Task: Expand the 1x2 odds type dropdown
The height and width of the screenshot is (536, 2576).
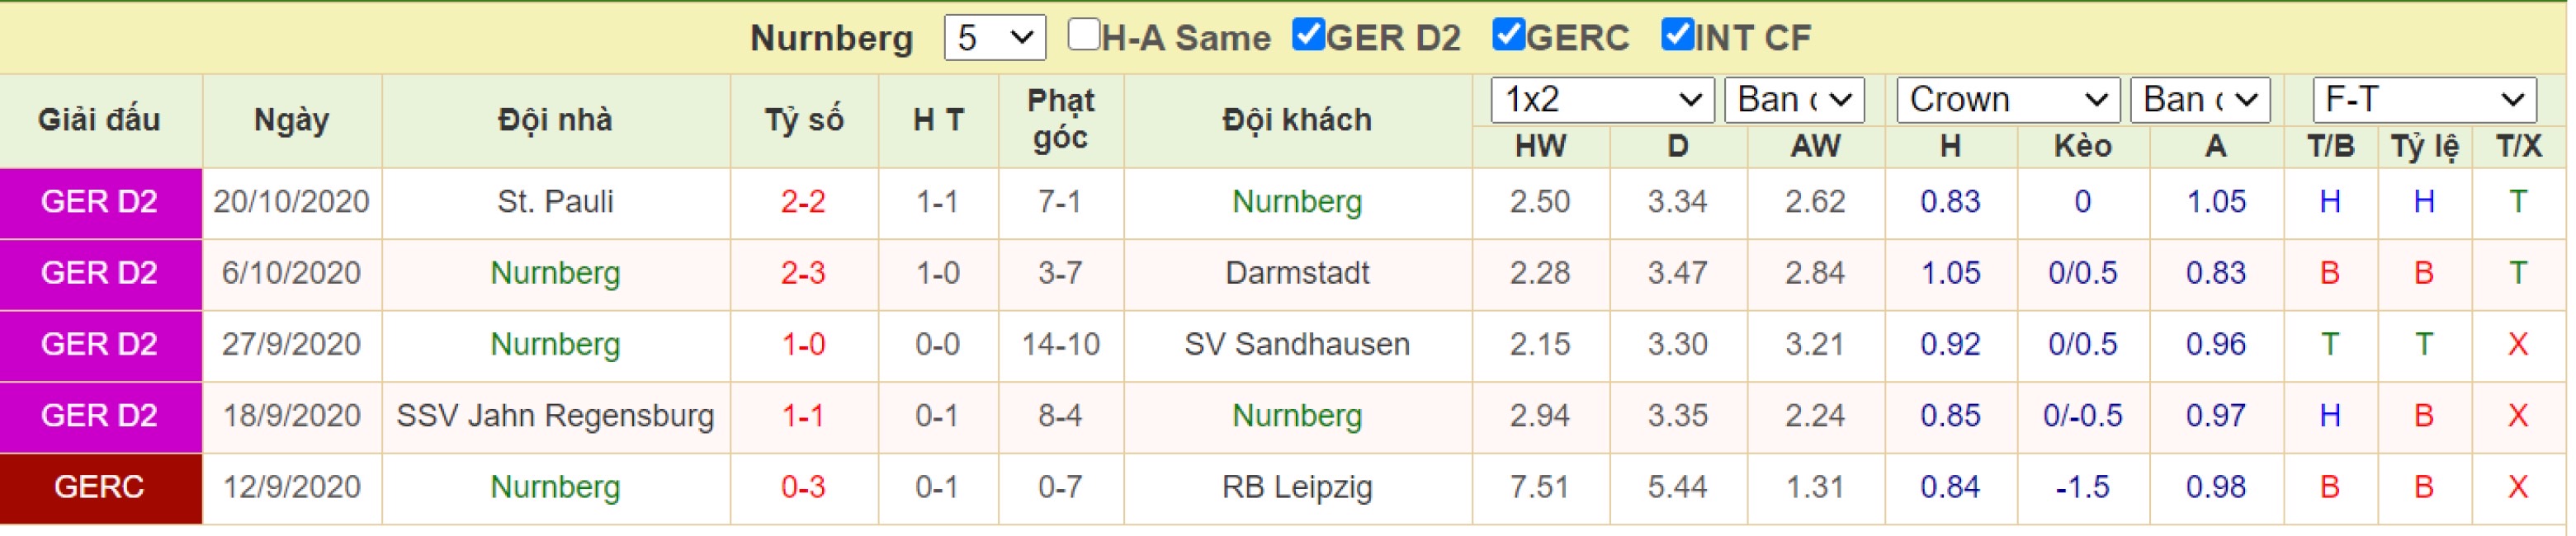Action: [x=1602, y=100]
